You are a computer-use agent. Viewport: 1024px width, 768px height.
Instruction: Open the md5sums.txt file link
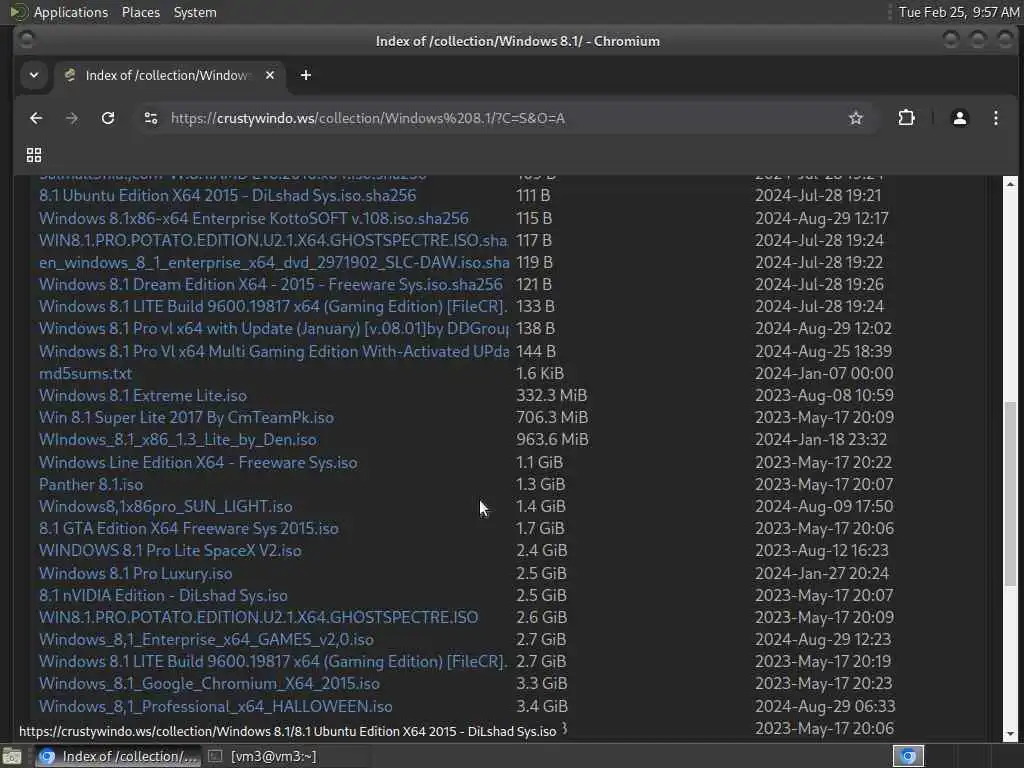(x=85, y=374)
